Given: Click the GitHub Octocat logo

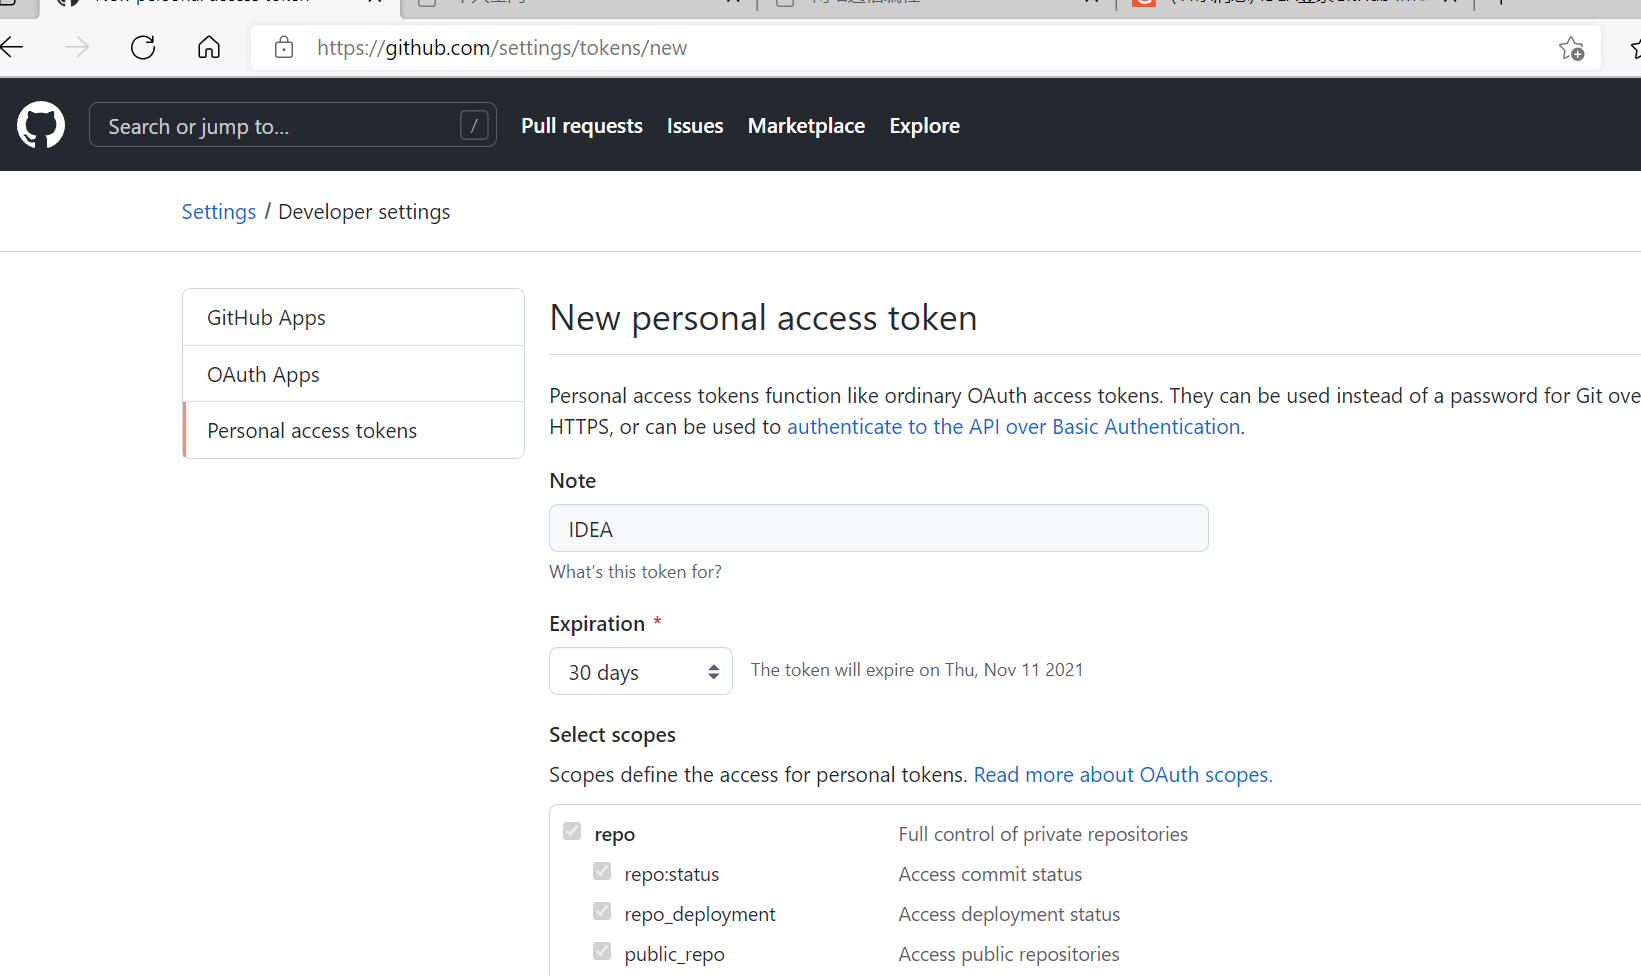Looking at the screenshot, I should 41,125.
